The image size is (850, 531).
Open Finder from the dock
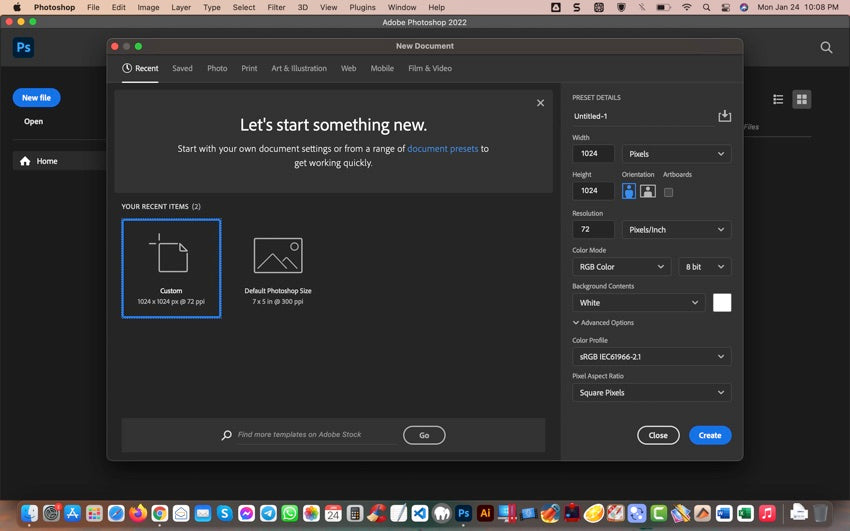click(x=29, y=513)
